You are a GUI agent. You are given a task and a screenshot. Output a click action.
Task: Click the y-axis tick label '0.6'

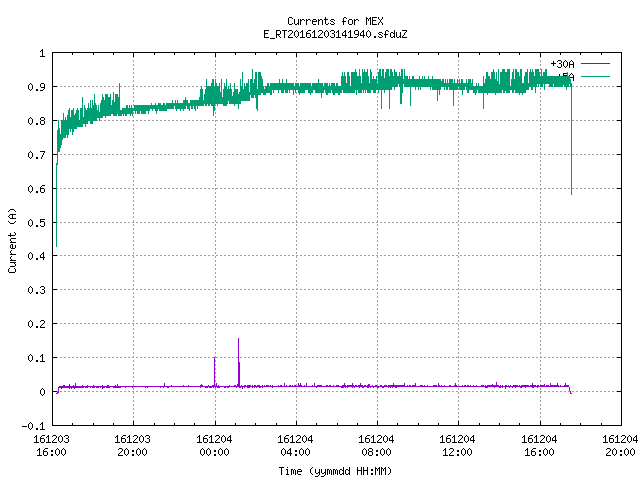coord(36,189)
